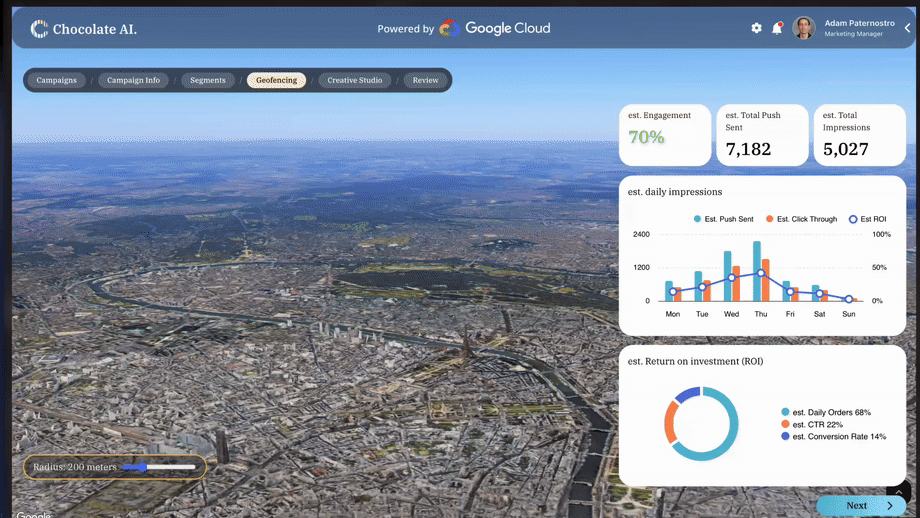Click the Marketing Manager subtitle
920x518 pixels.
pyautogui.click(x=853, y=34)
